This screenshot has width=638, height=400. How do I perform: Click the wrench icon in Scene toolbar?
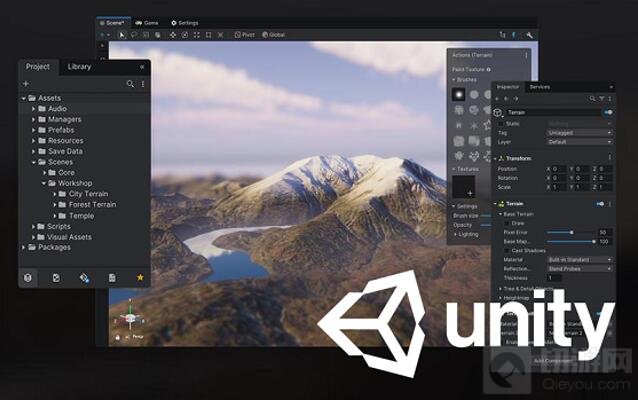[529, 34]
